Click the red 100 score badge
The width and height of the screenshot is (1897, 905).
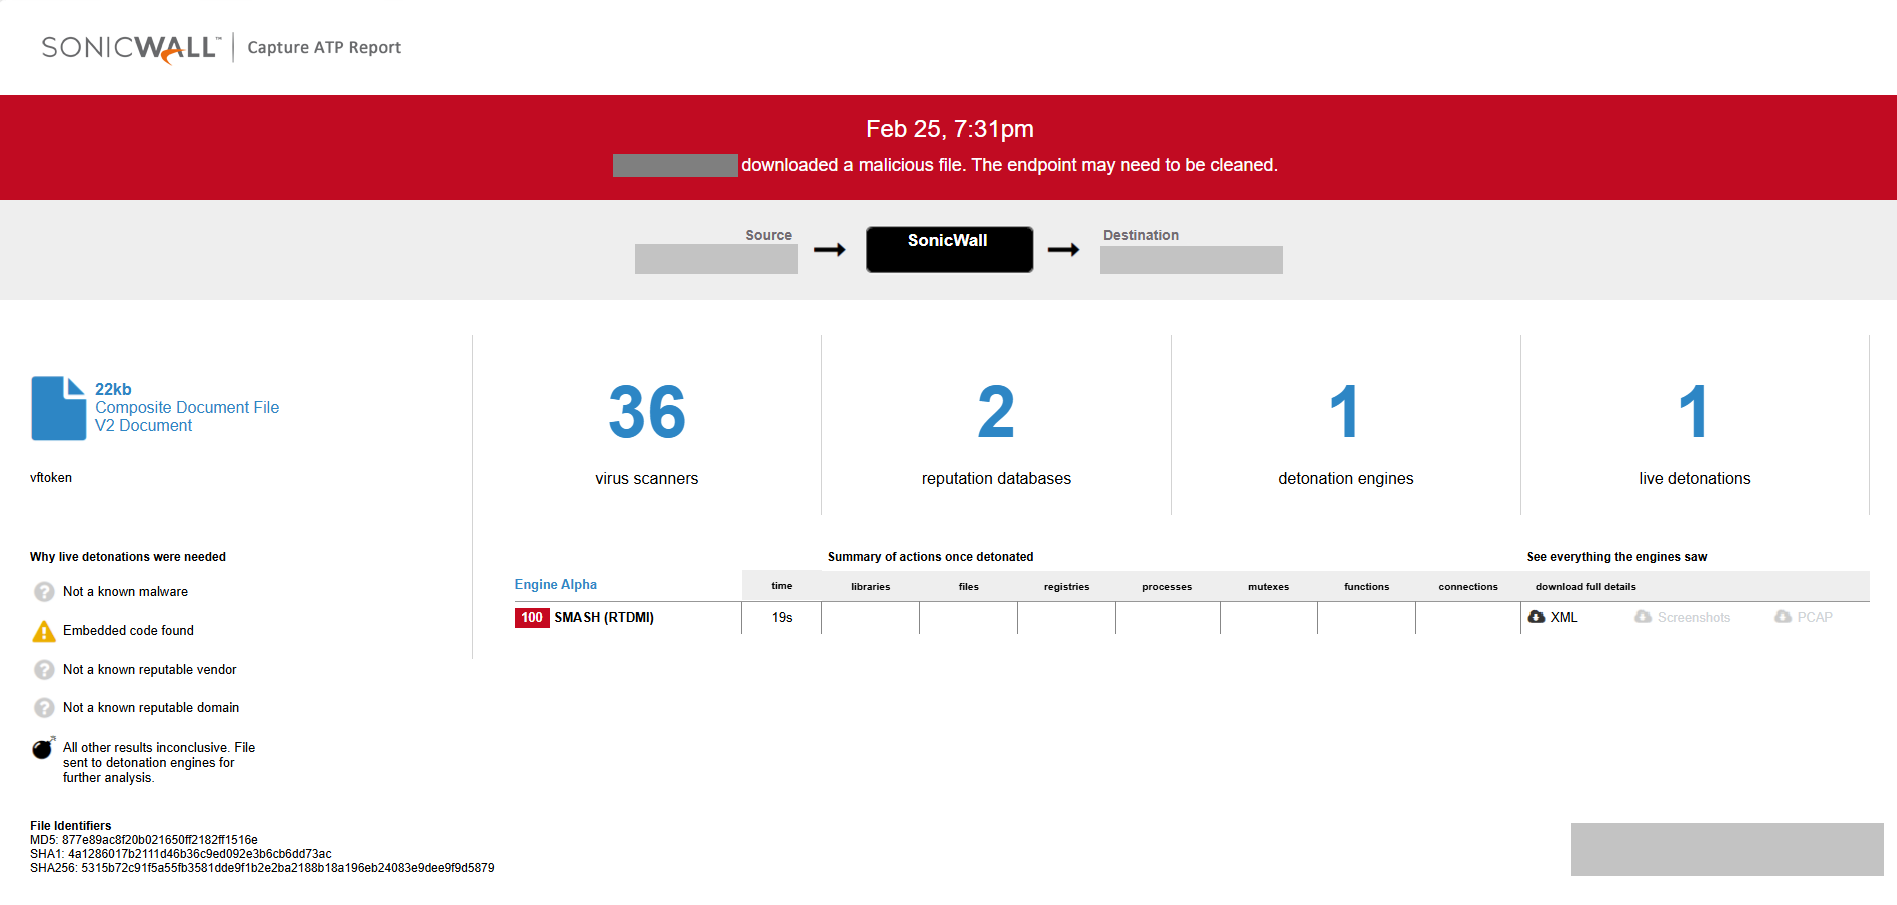532,618
